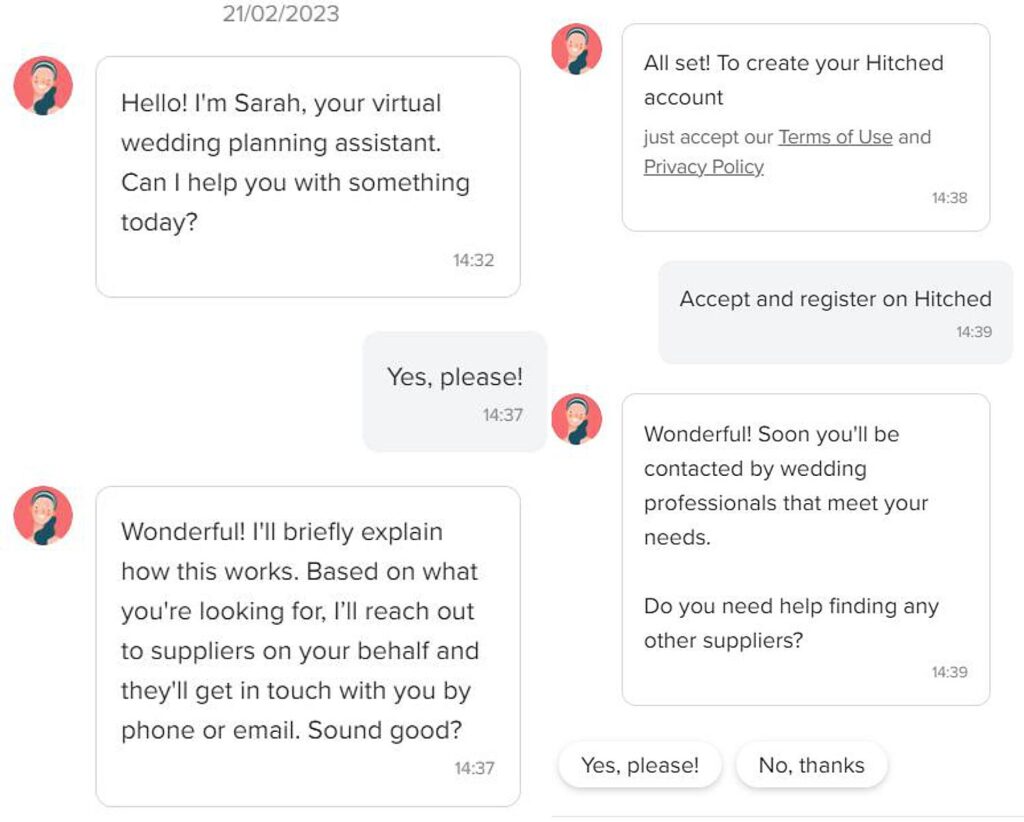This screenshot has height=822, width=1024.
Task: Choose the 'No, thanks' quick reply button
Action: 811,766
